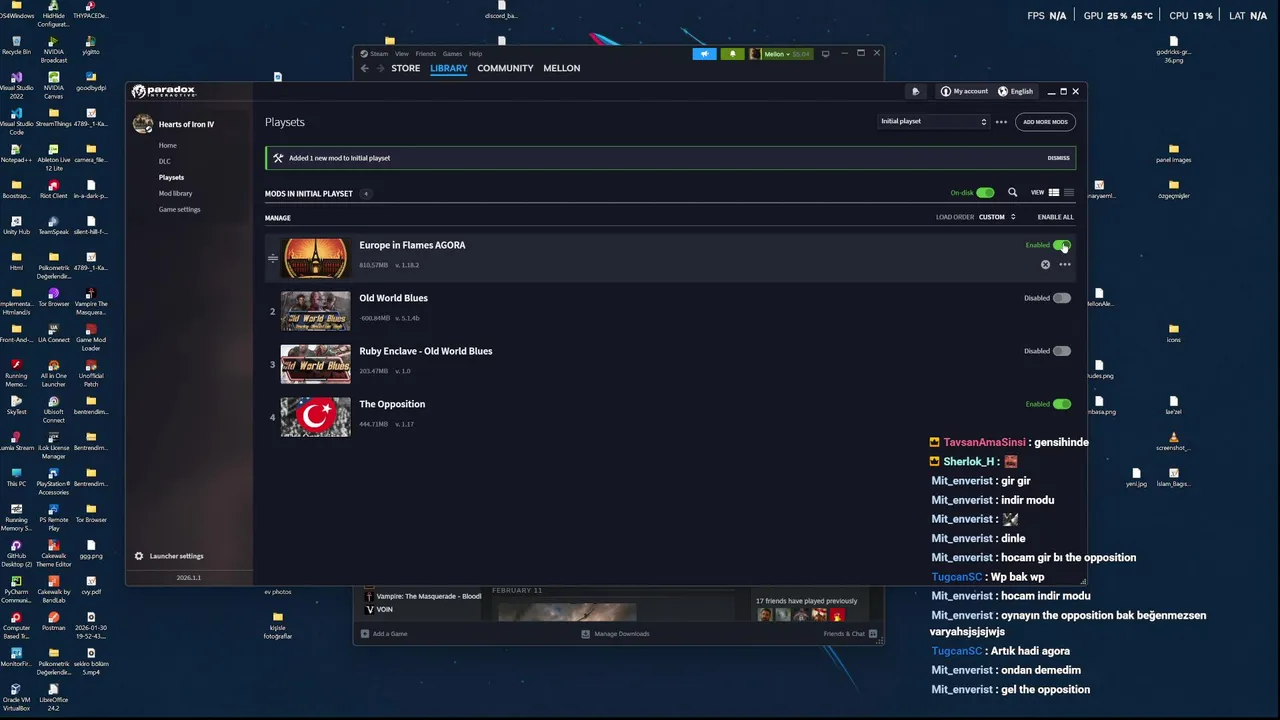Open Manage Downloads in Steam

[615, 634]
